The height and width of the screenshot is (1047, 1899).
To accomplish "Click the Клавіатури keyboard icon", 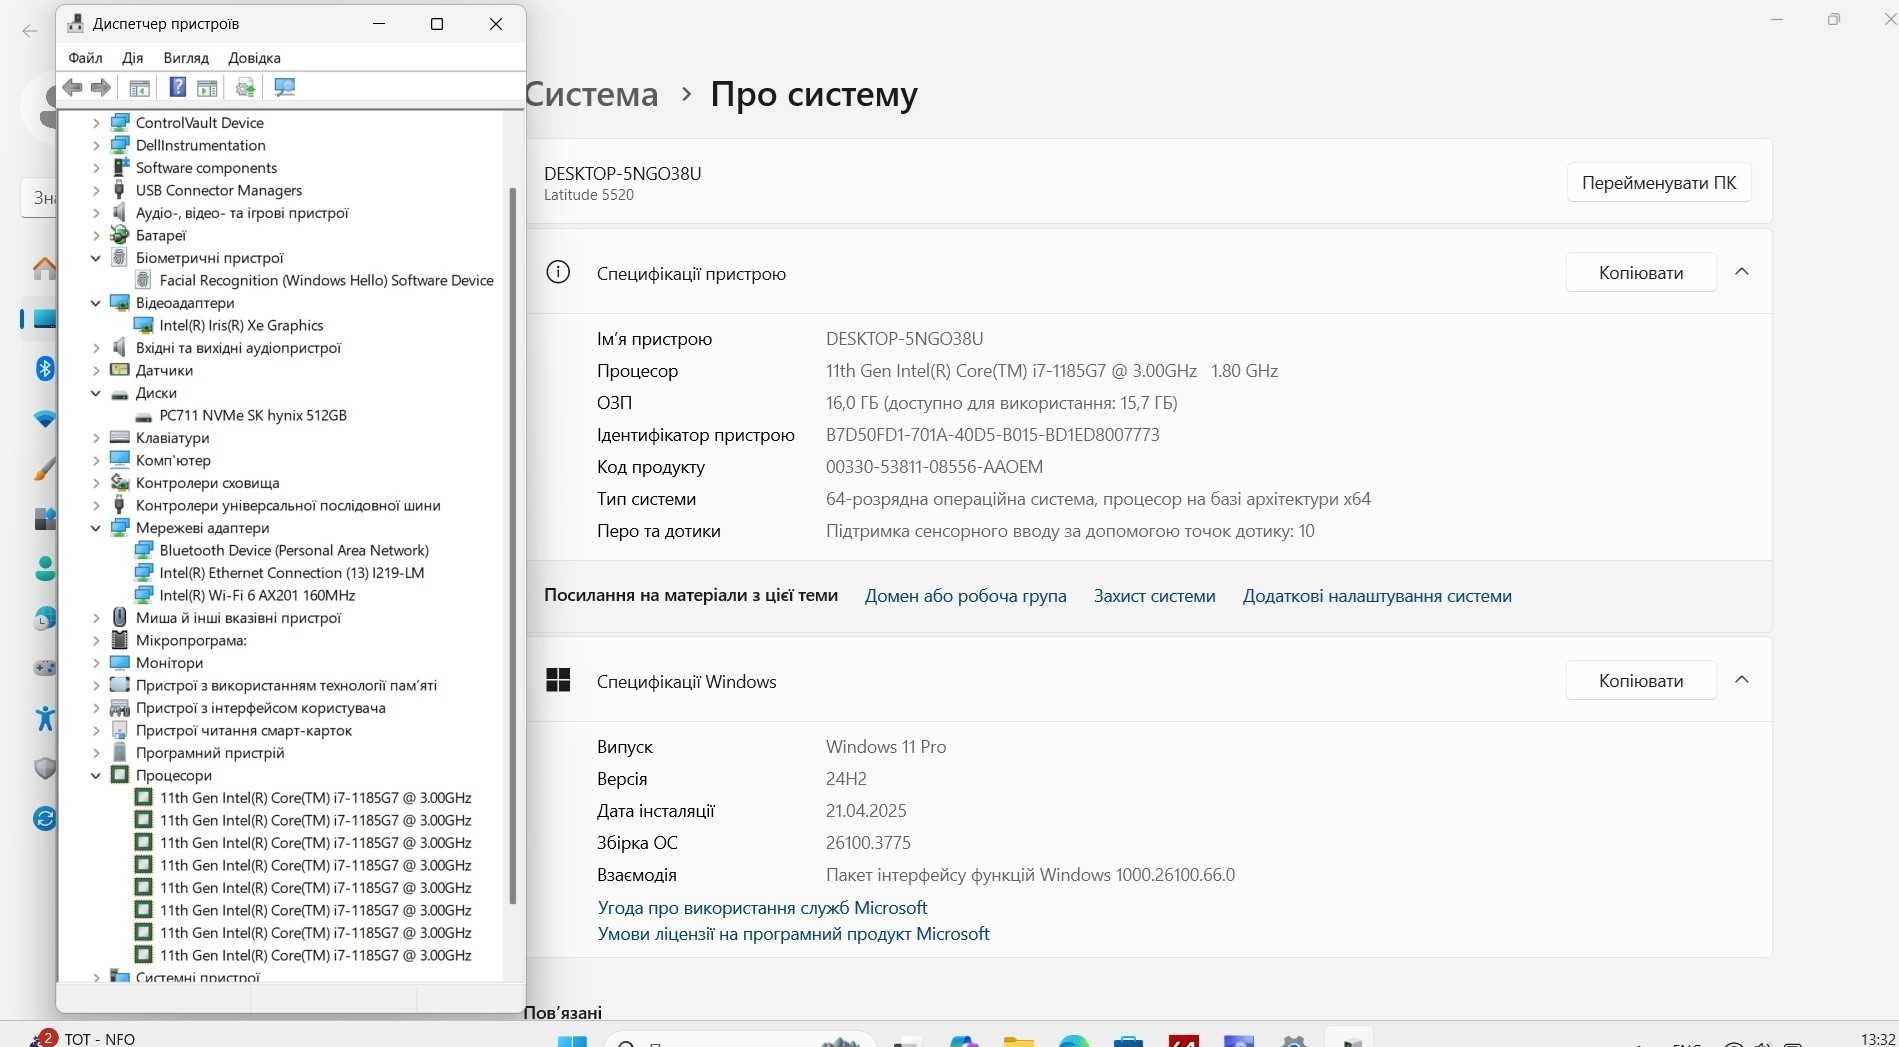I will coord(120,438).
